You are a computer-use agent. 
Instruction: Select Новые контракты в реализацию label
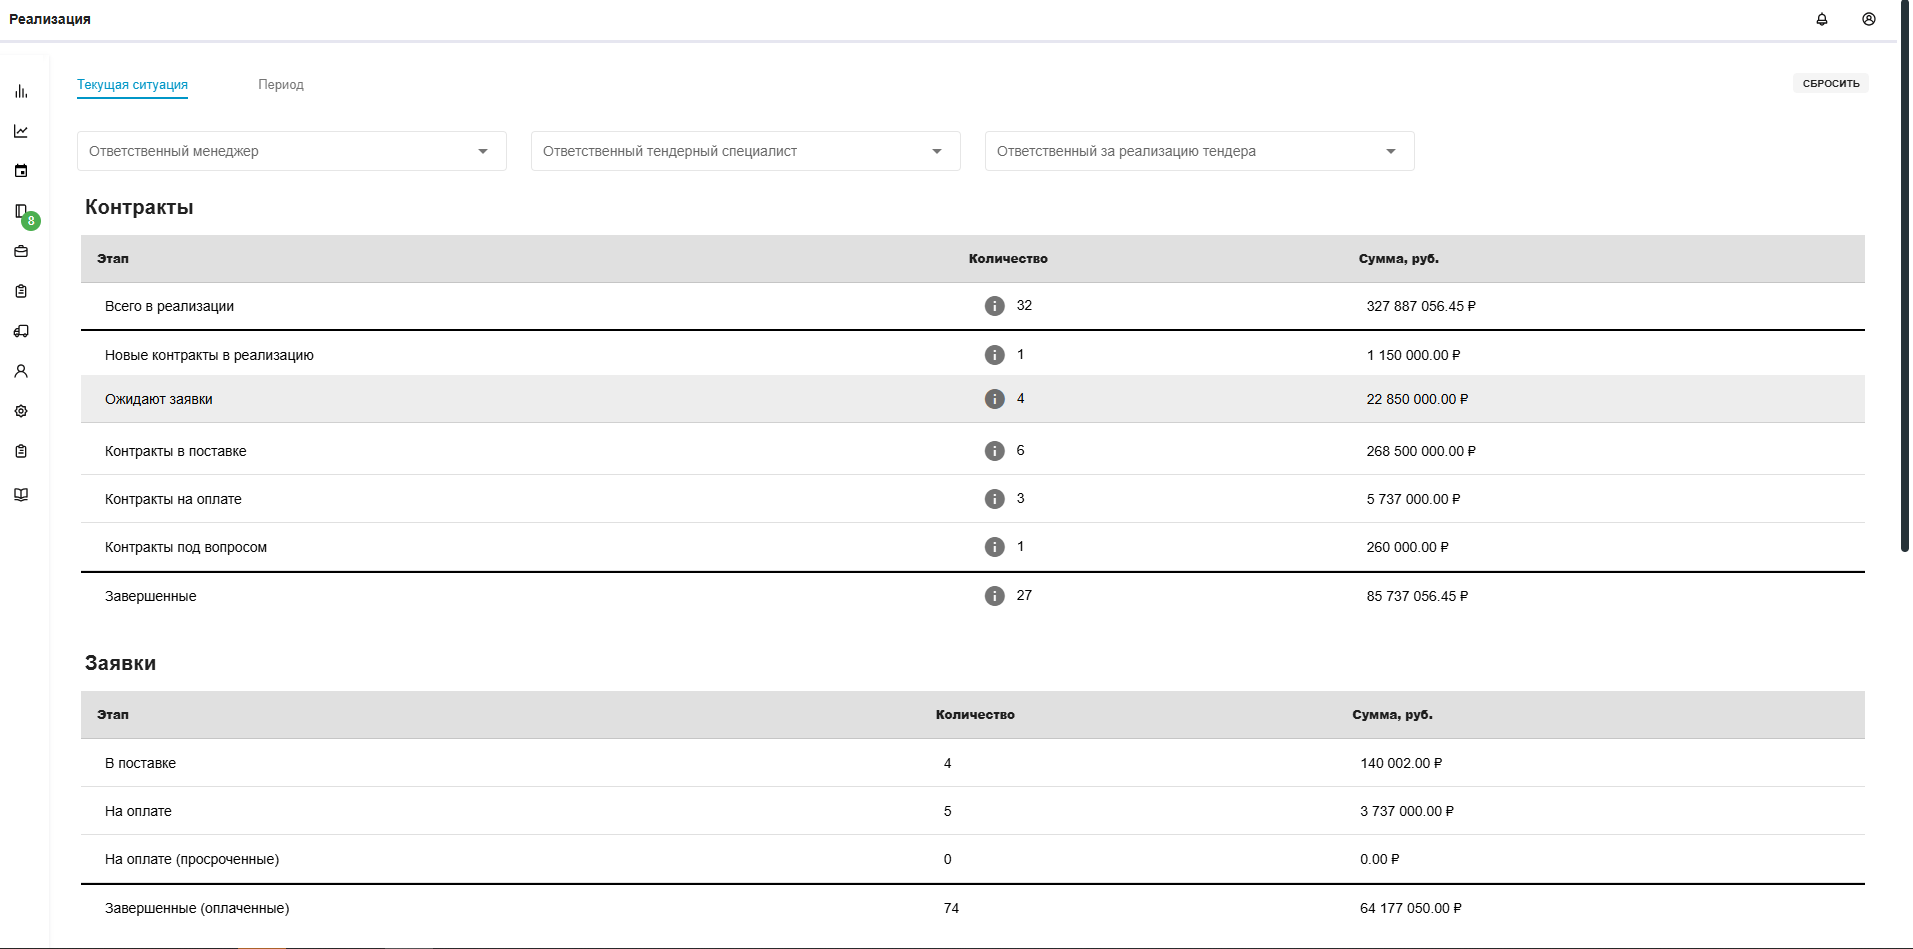tap(209, 355)
